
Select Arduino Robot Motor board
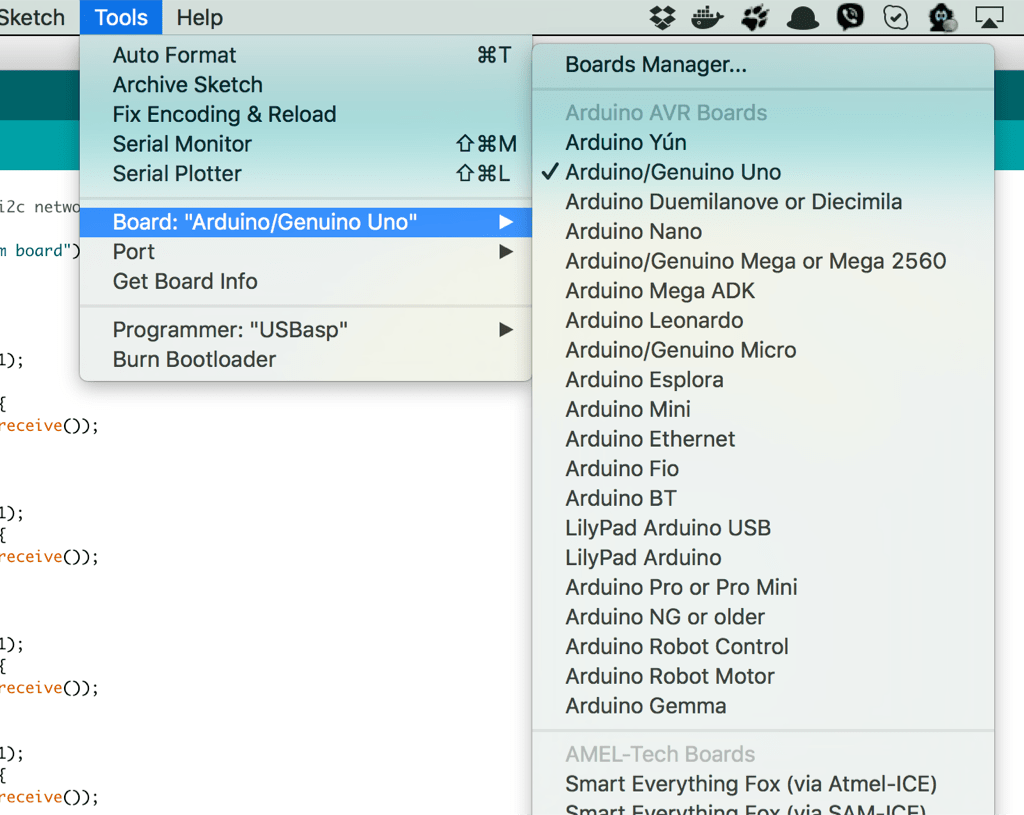click(763, 677)
